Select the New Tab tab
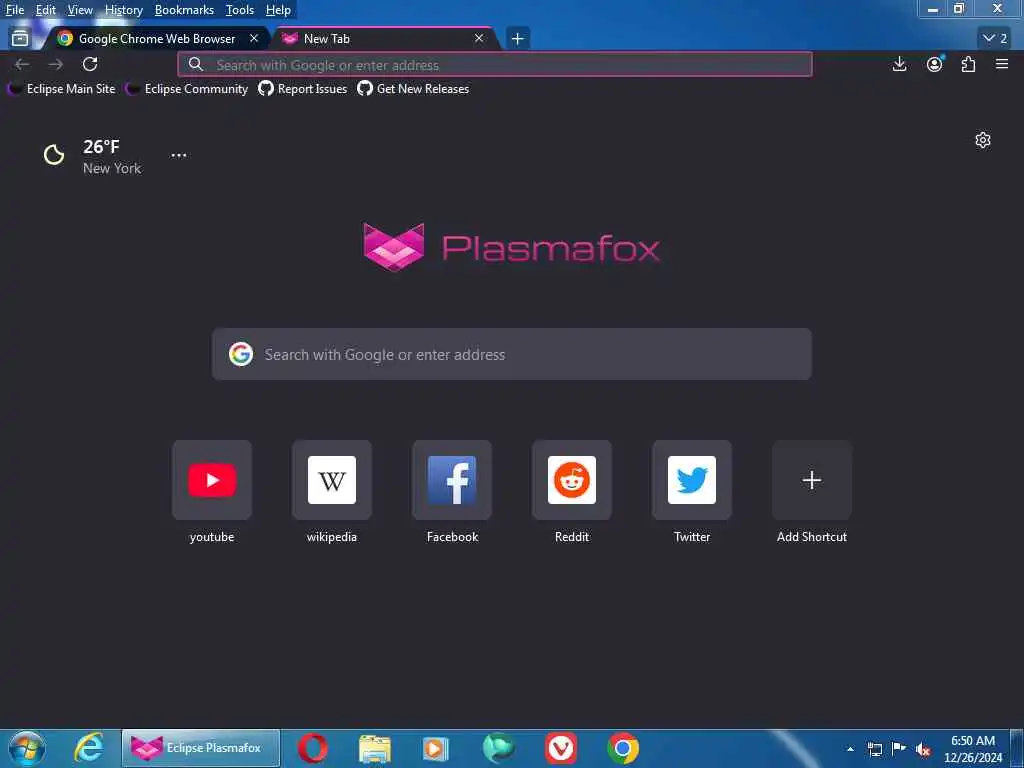The width and height of the screenshot is (1024, 768). (x=385, y=39)
